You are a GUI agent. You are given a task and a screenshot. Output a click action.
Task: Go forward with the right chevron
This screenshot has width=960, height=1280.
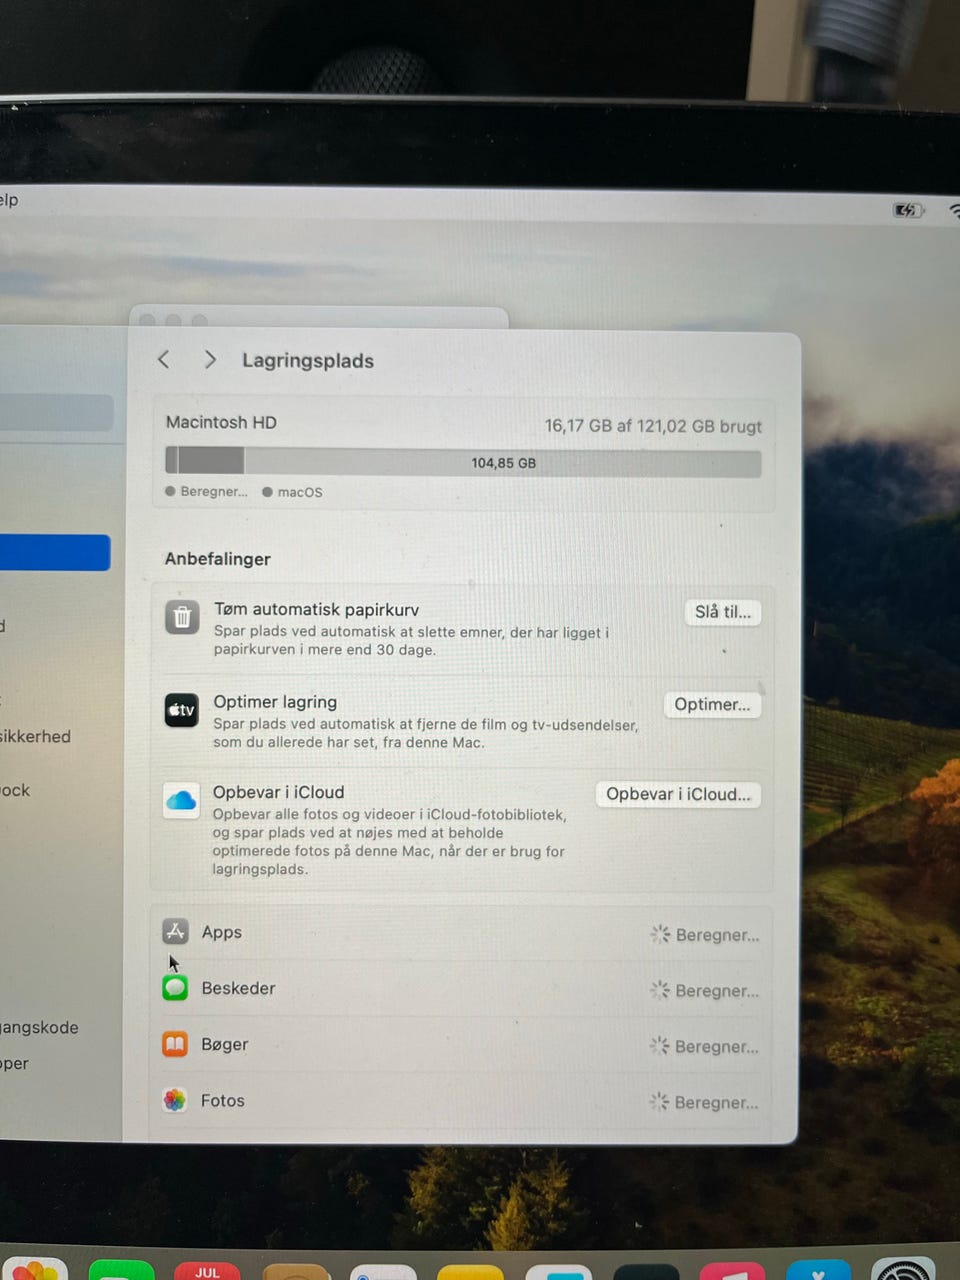click(x=210, y=359)
